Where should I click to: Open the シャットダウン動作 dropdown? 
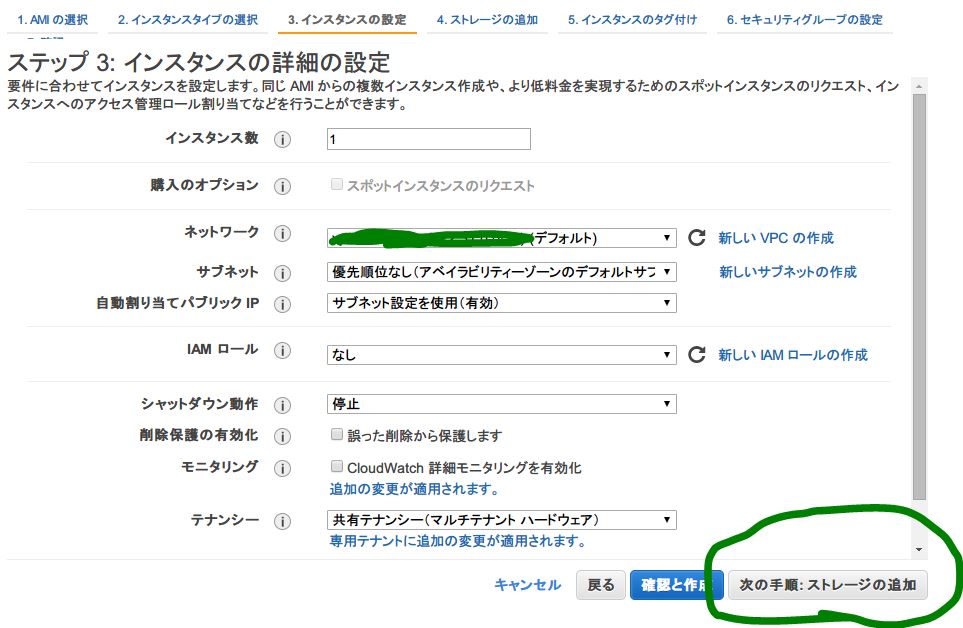pyautogui.click(x=502, y=403)
